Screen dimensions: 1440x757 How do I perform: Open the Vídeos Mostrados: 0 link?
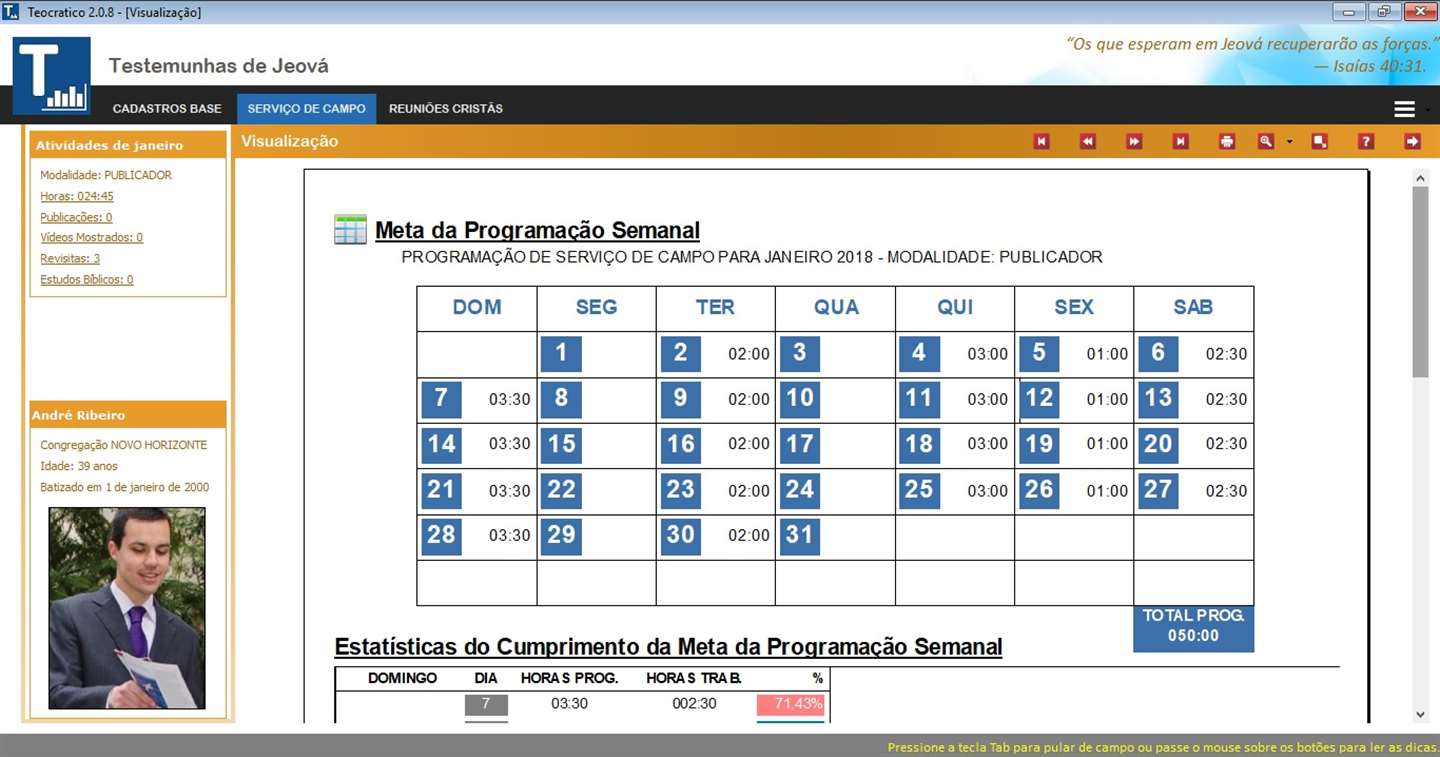(x=91, y=238)
